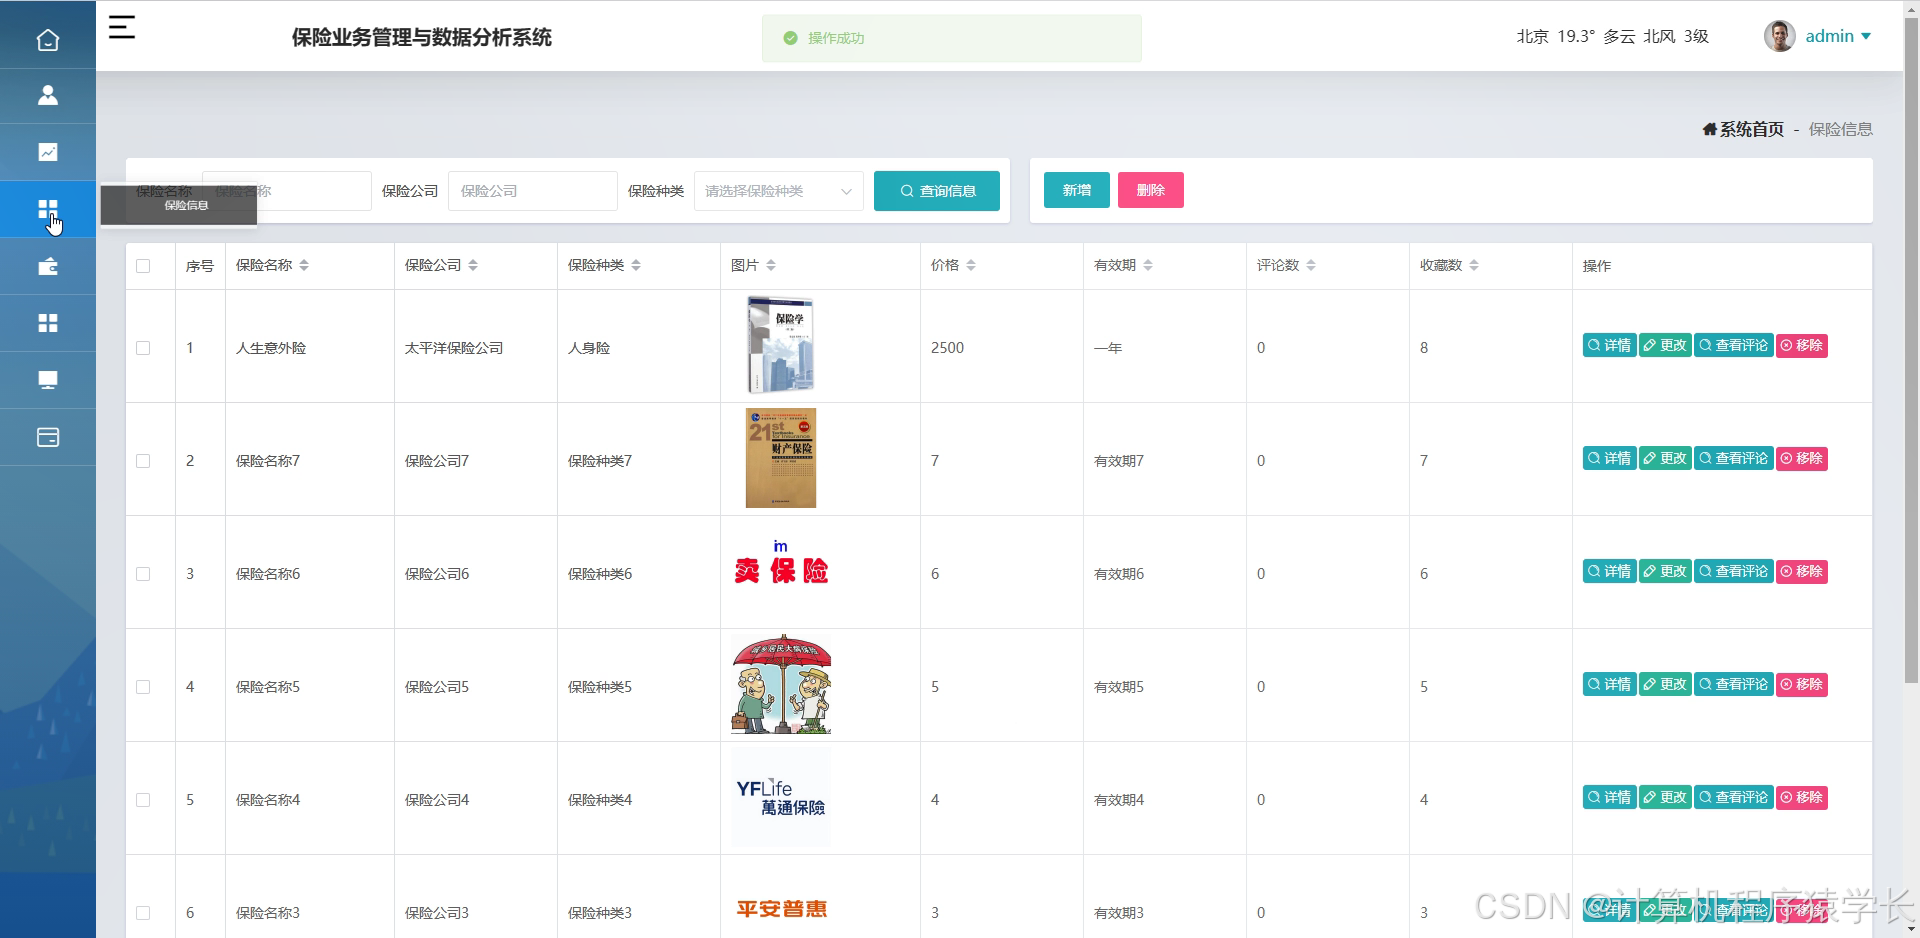This screenshot has width=1920, height=938.
Task: Sort by 保险种类 column arrows
Action: click(636, 265)
